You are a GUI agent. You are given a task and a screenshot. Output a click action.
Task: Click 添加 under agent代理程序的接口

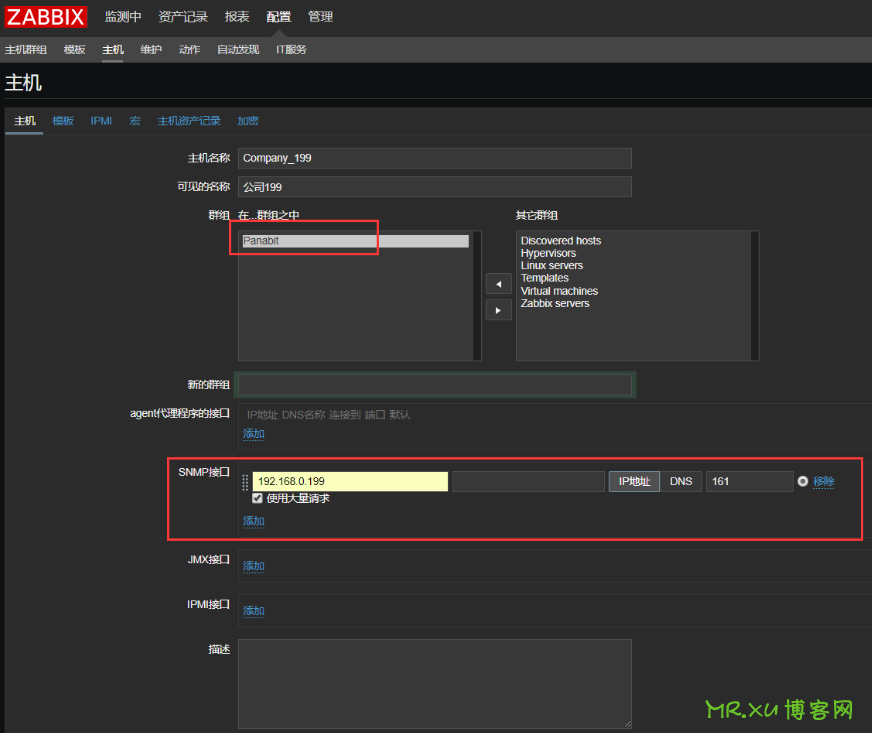(x=254, y=434)
